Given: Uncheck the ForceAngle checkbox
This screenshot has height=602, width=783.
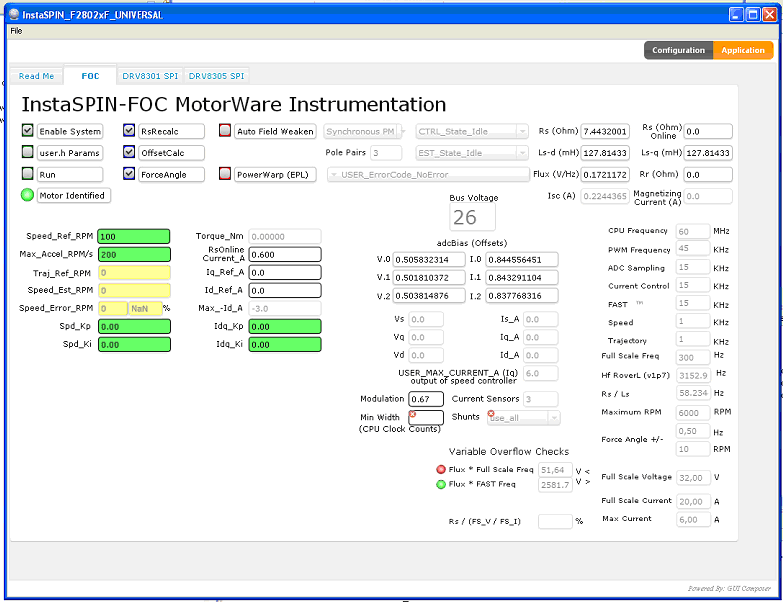Looking at the screenshot, I should (x=129, y=173).
